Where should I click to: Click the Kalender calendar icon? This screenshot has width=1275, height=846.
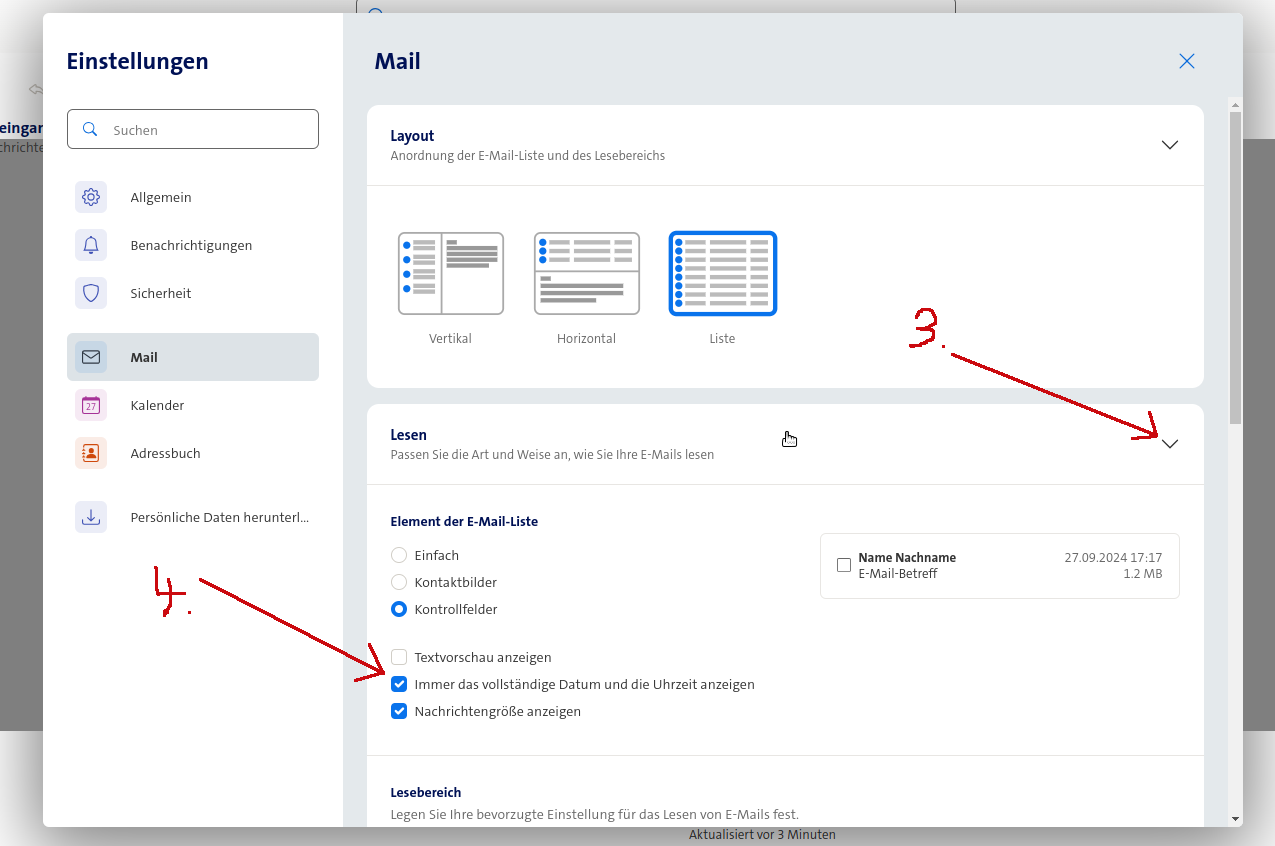coord(91,405)
